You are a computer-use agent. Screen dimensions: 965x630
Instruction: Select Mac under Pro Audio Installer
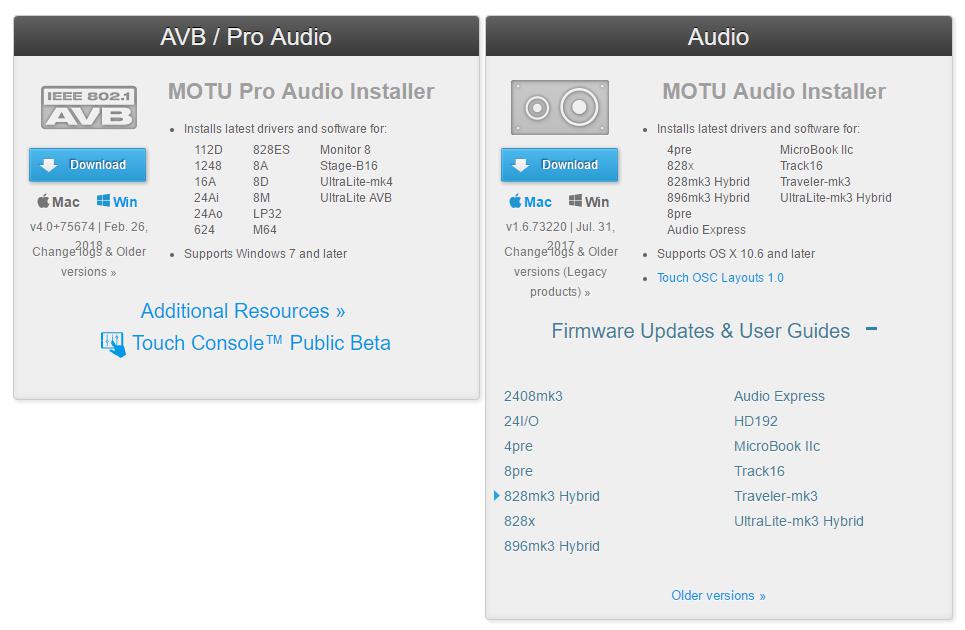pyautogui.click(x=58, y=202)
